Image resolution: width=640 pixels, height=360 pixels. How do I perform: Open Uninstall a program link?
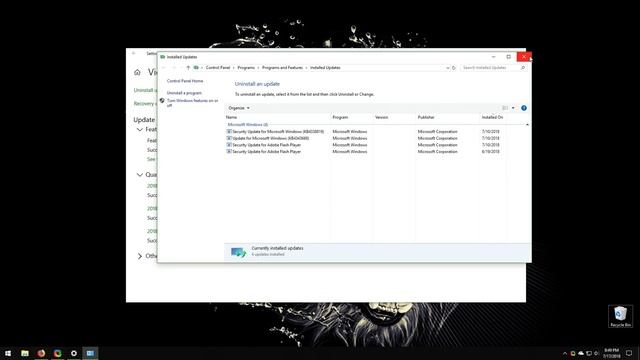pos(184,93)
